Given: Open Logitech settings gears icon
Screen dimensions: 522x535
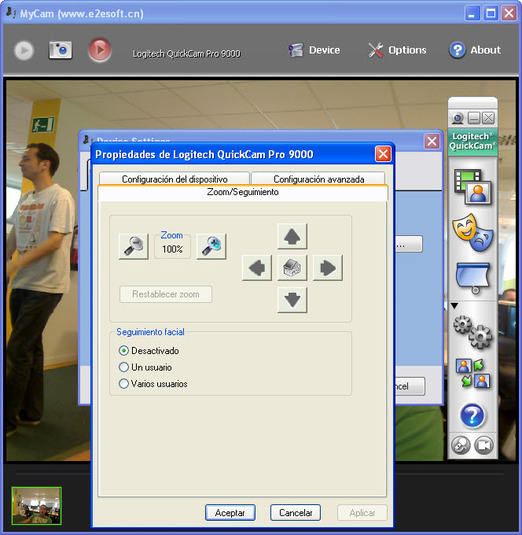Looking at the screenshot, I should (x=473, y=332).
